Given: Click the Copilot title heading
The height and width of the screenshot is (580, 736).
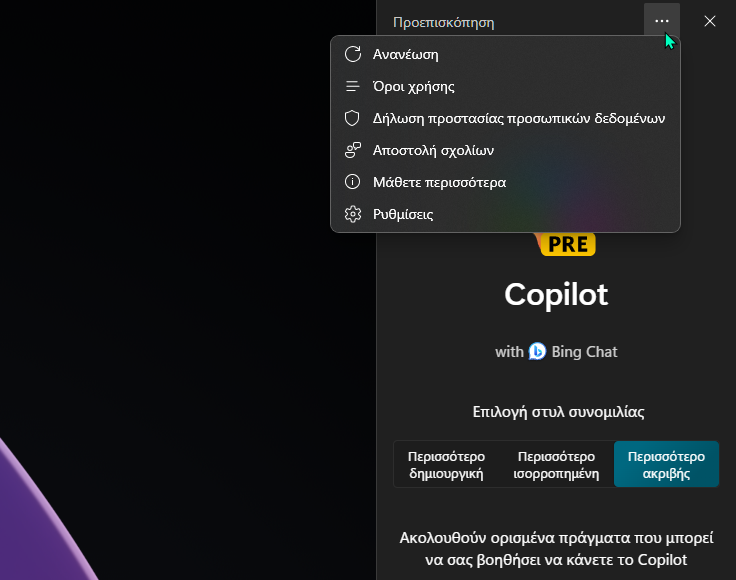Looking at the screenshot, I should pyautogui.click(x=556, y=295).
